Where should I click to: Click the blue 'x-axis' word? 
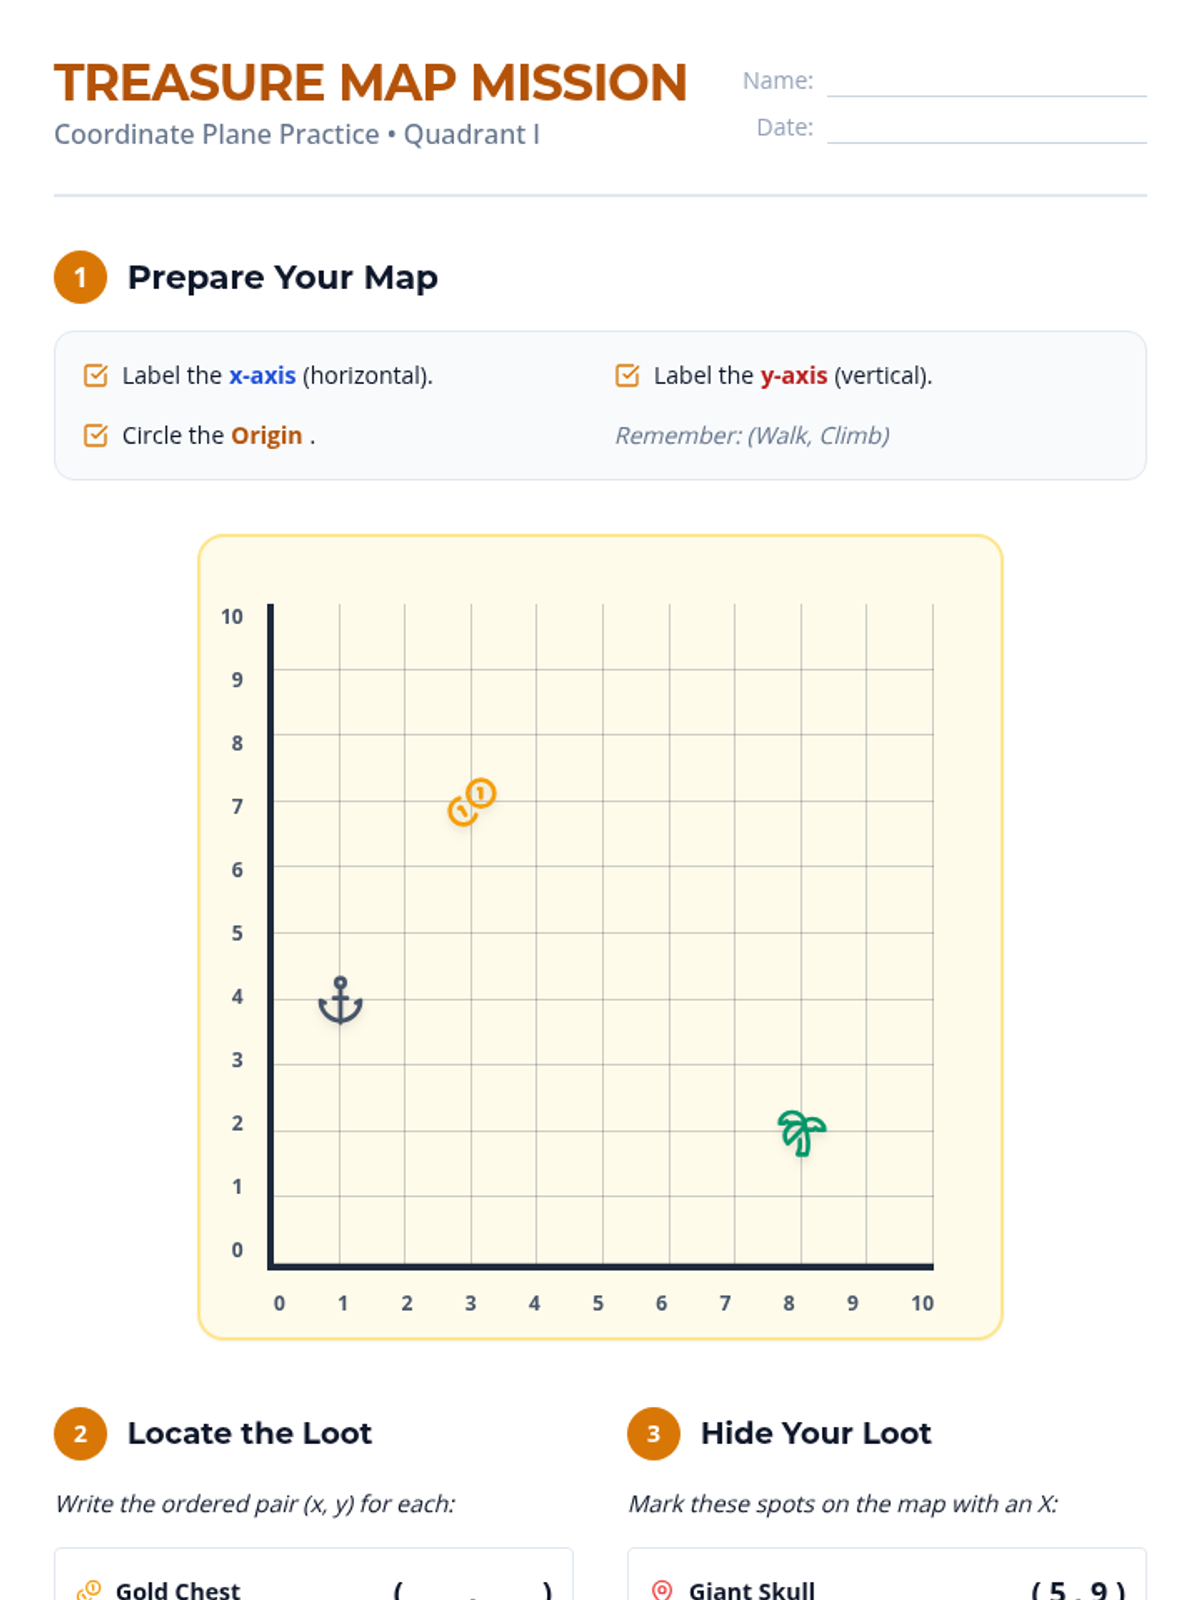point(262,376)
